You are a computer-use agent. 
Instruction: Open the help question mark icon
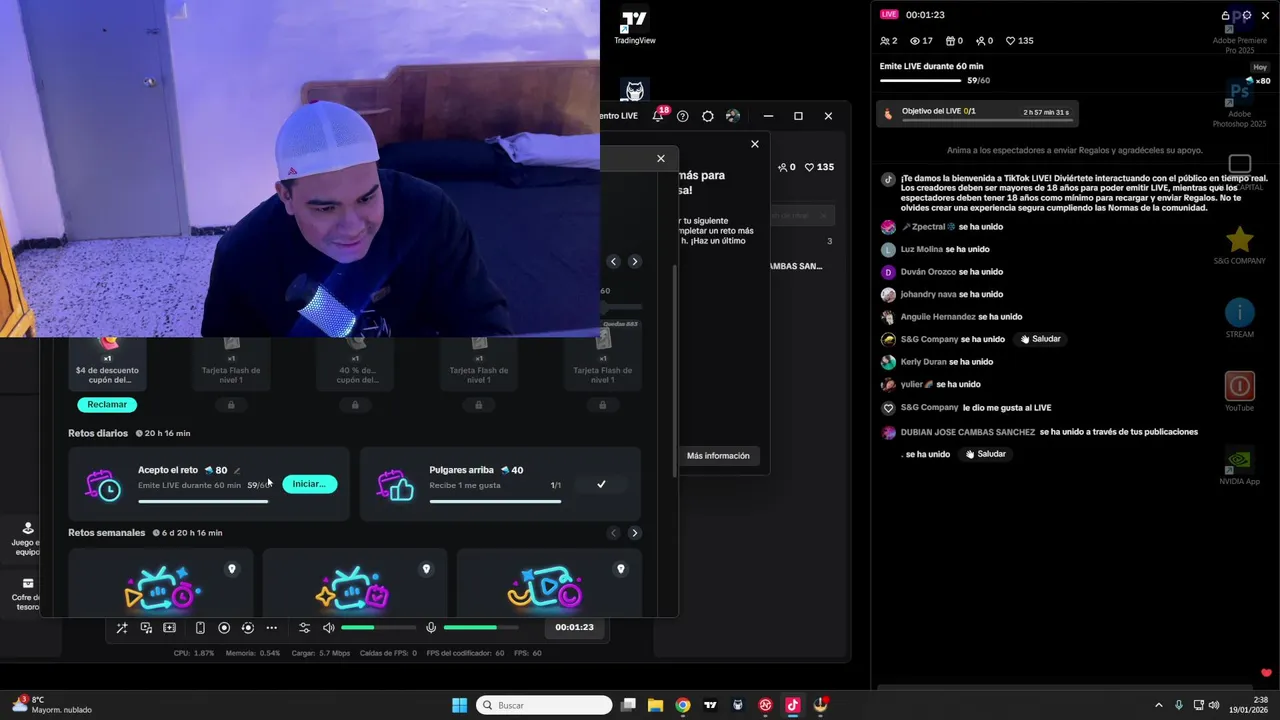point(683,116)
